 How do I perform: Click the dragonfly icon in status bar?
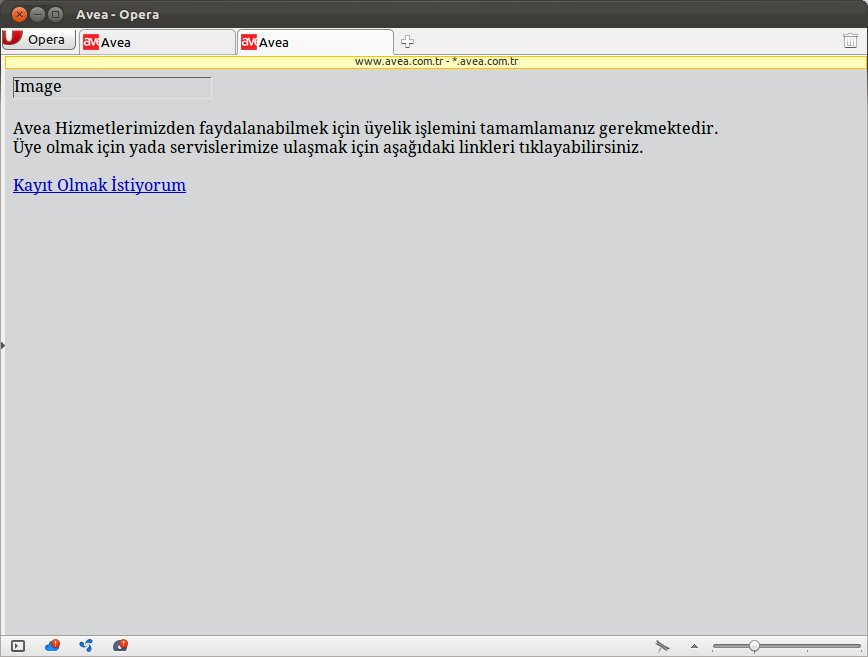click(x=662, y=646)
